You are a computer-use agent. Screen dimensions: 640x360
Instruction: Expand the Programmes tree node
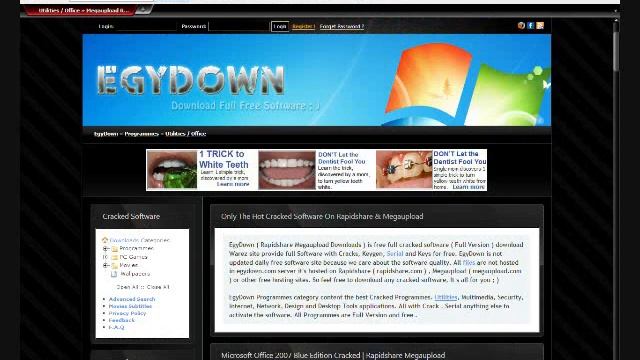click(x=105, y=249)
